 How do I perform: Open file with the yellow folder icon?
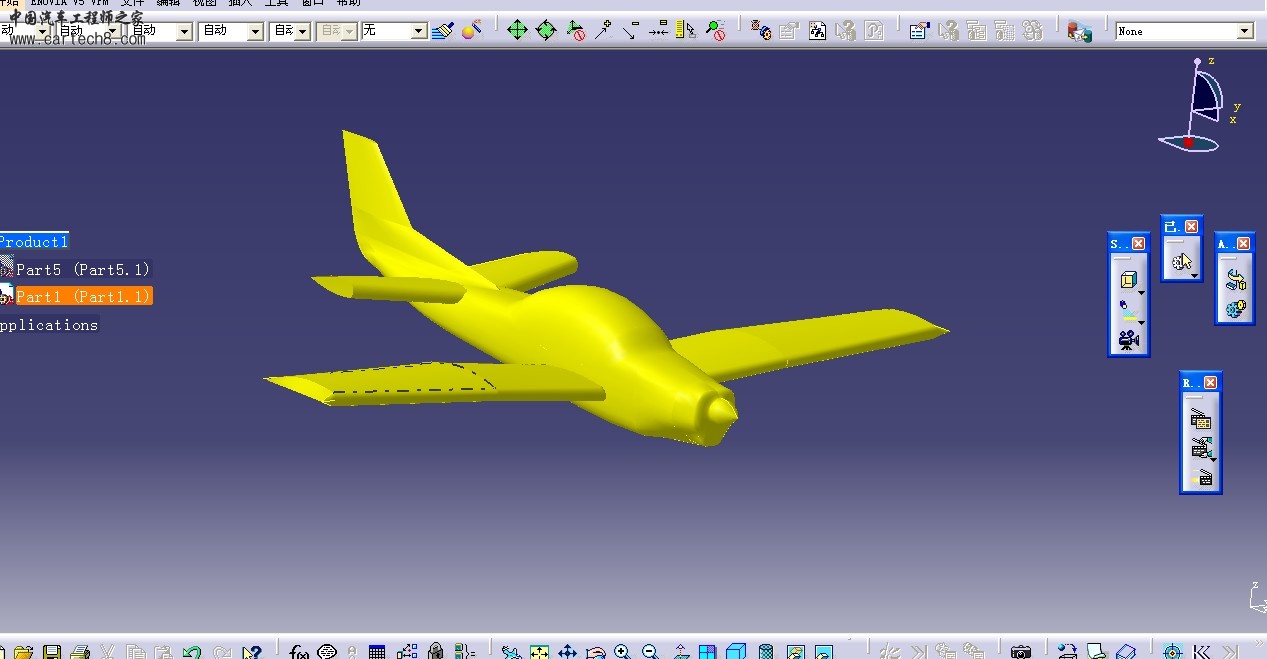click(x=23, y=652)
